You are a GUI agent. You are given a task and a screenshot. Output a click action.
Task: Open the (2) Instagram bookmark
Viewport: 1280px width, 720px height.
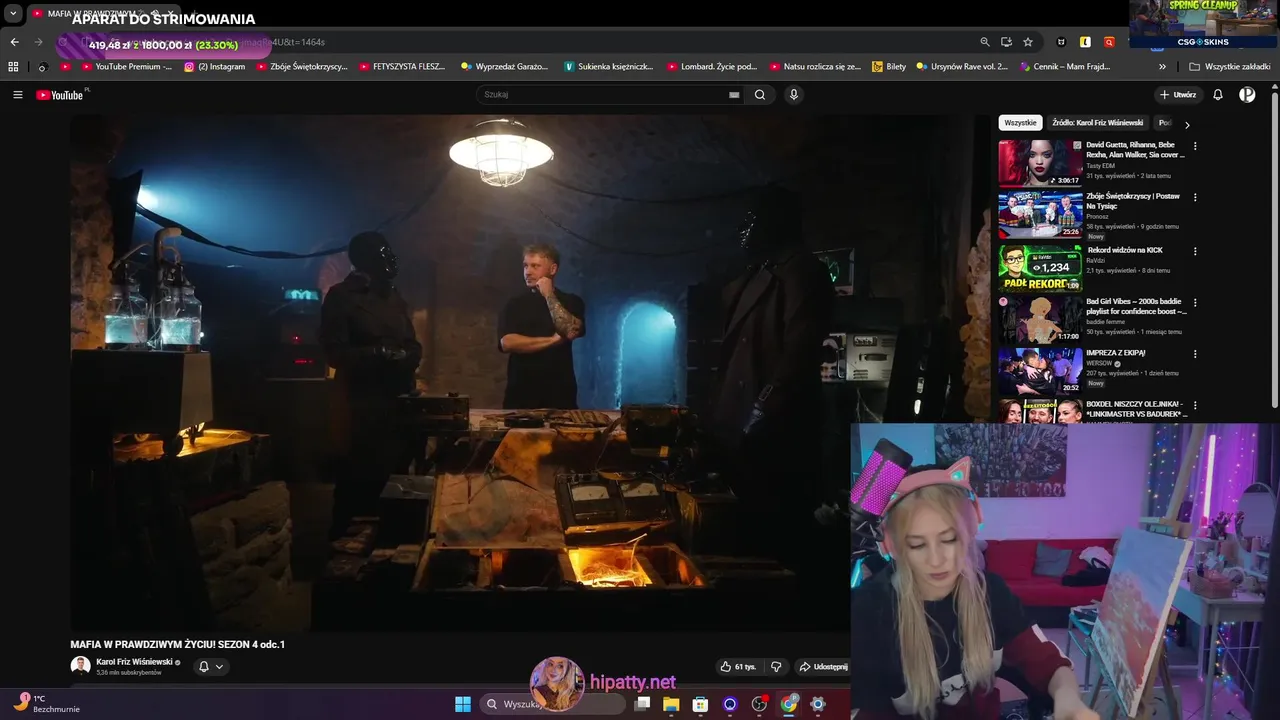(x=215, y=67)
